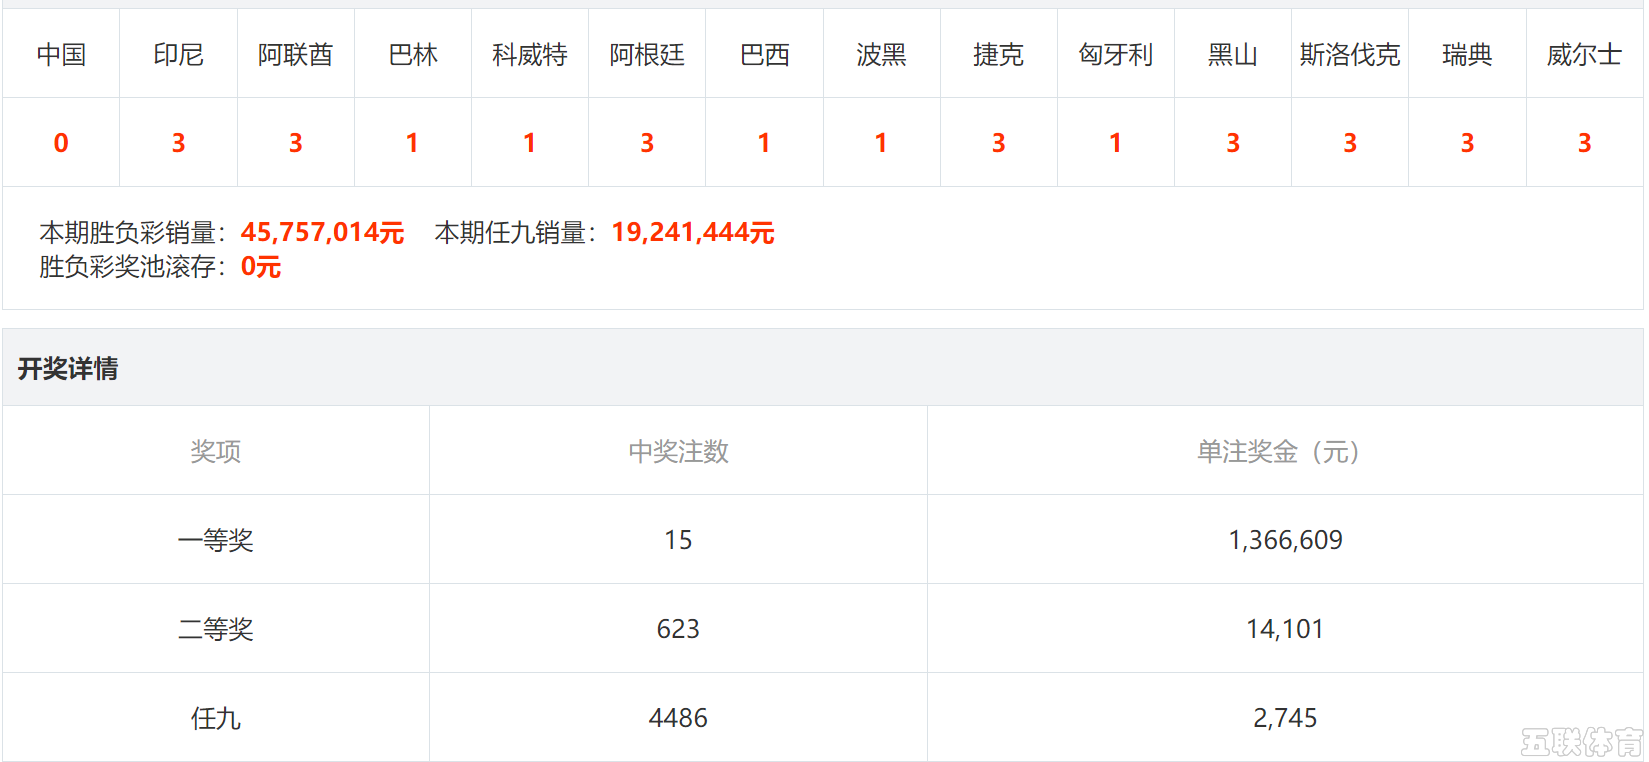Select the 斯洛伐克 team cell
The height and width of the screenshot is (762, 1649).
coord(1350,54)
